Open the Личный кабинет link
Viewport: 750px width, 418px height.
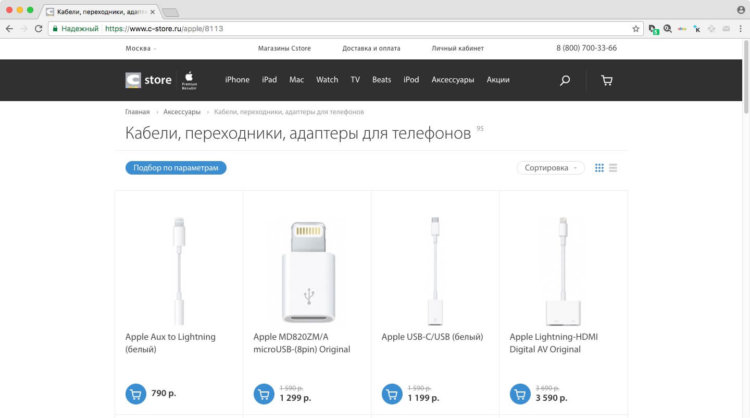(x=458, y=48)
